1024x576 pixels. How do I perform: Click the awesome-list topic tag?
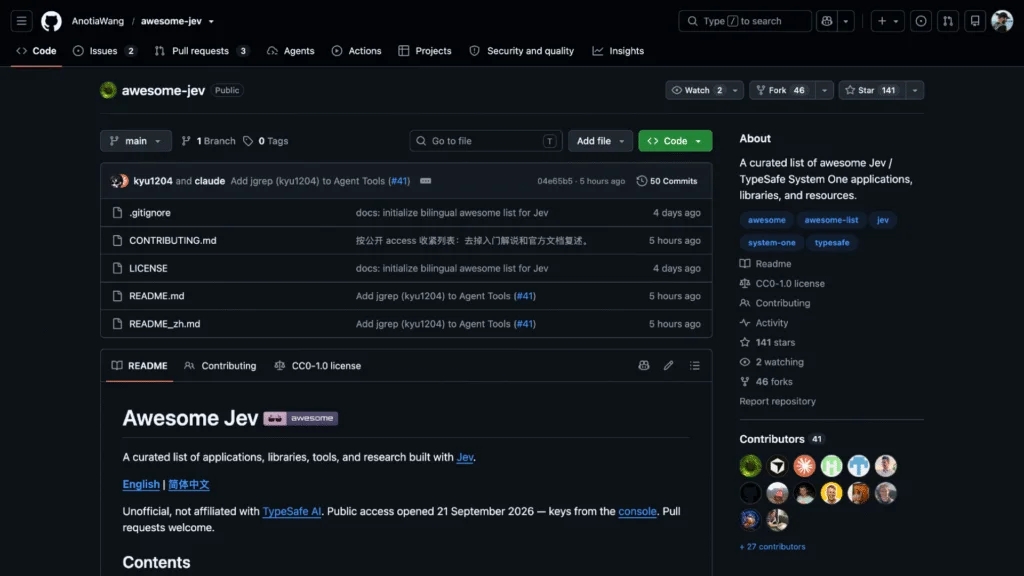(x=831, y=220)
